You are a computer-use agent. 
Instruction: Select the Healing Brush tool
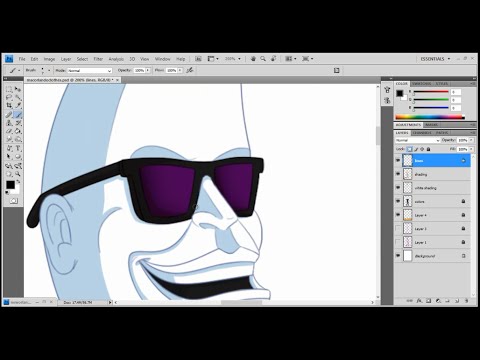[x=9, y=115]
